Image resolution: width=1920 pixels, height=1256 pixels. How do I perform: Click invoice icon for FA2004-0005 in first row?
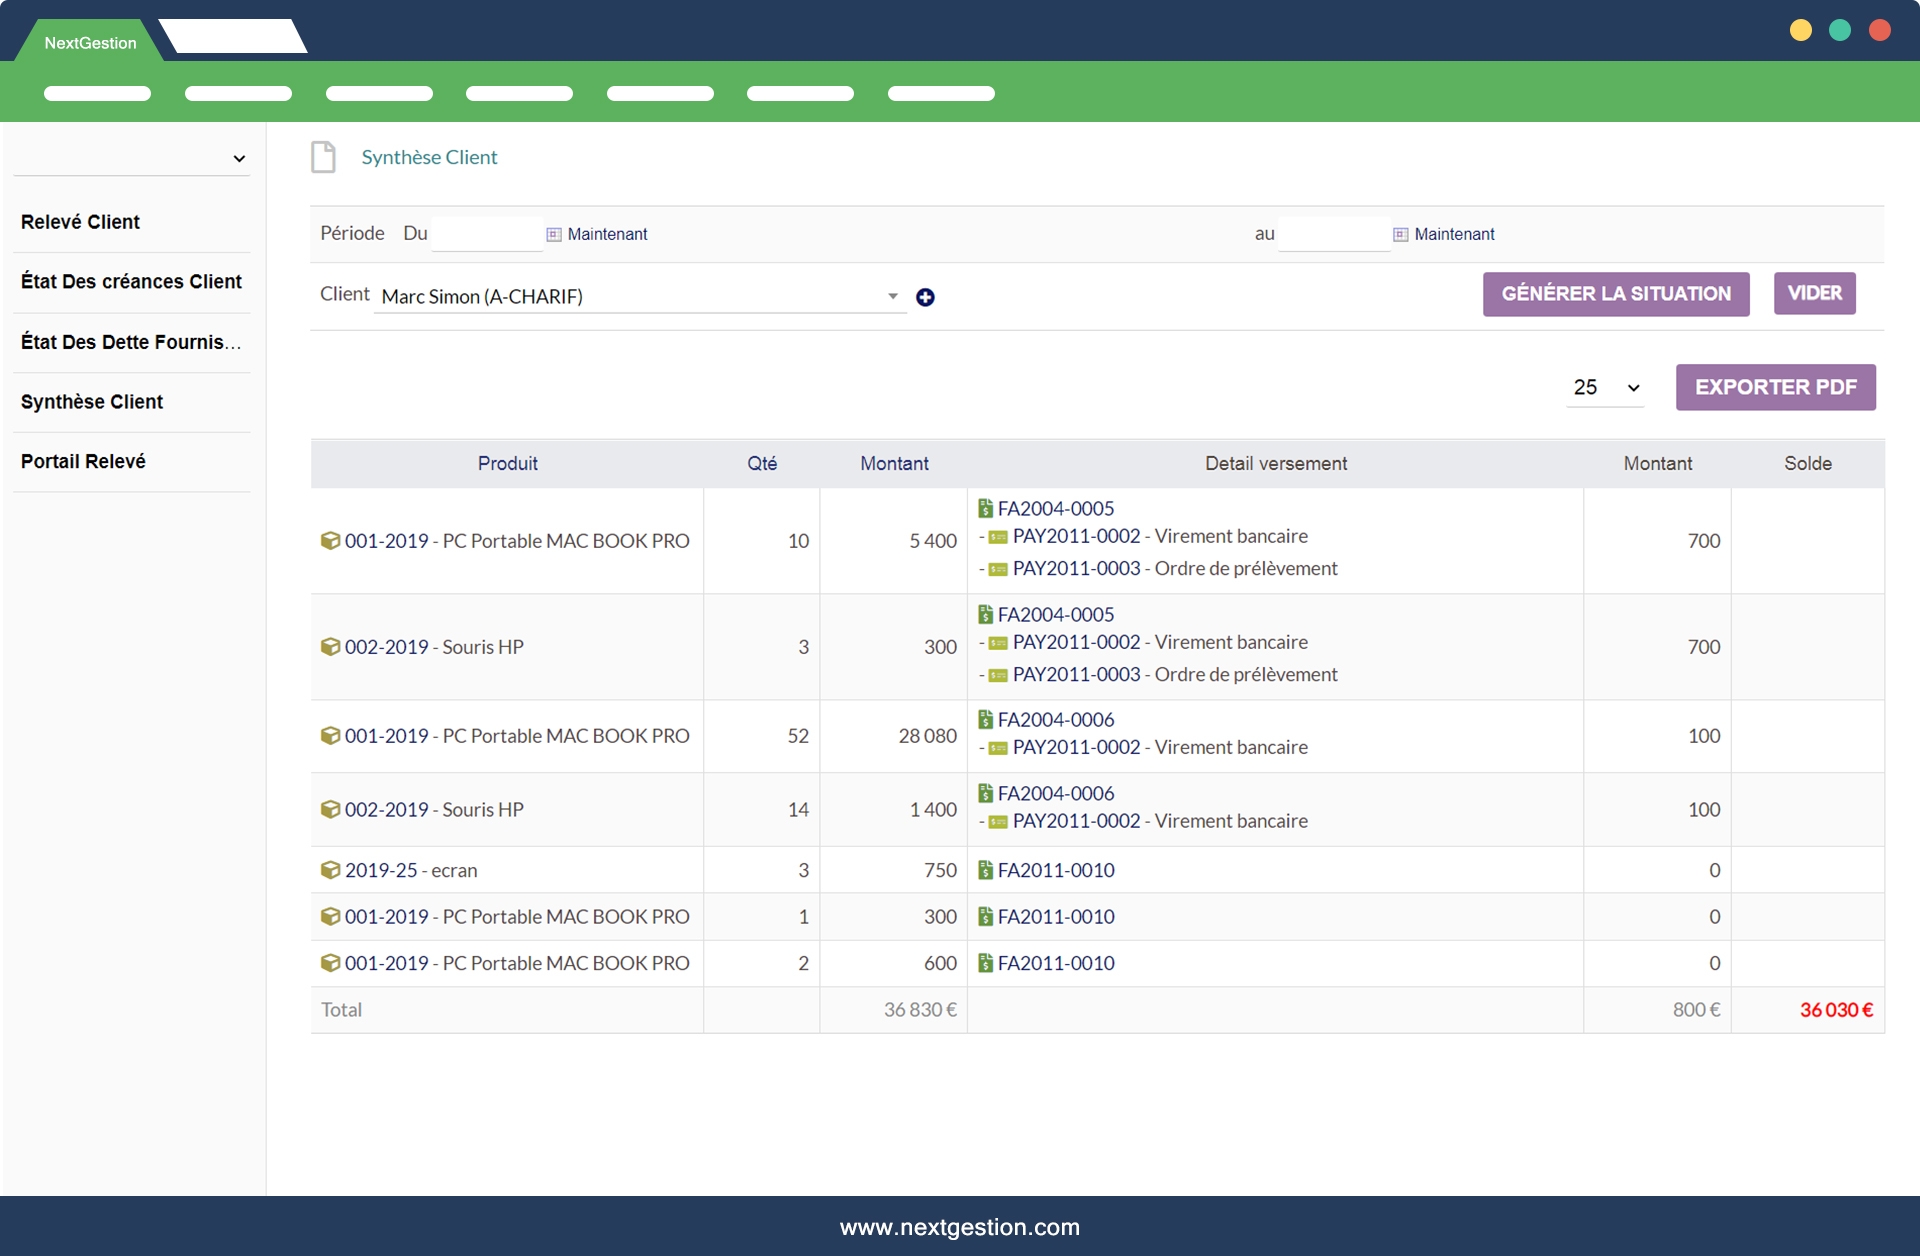tap(985, 508)
